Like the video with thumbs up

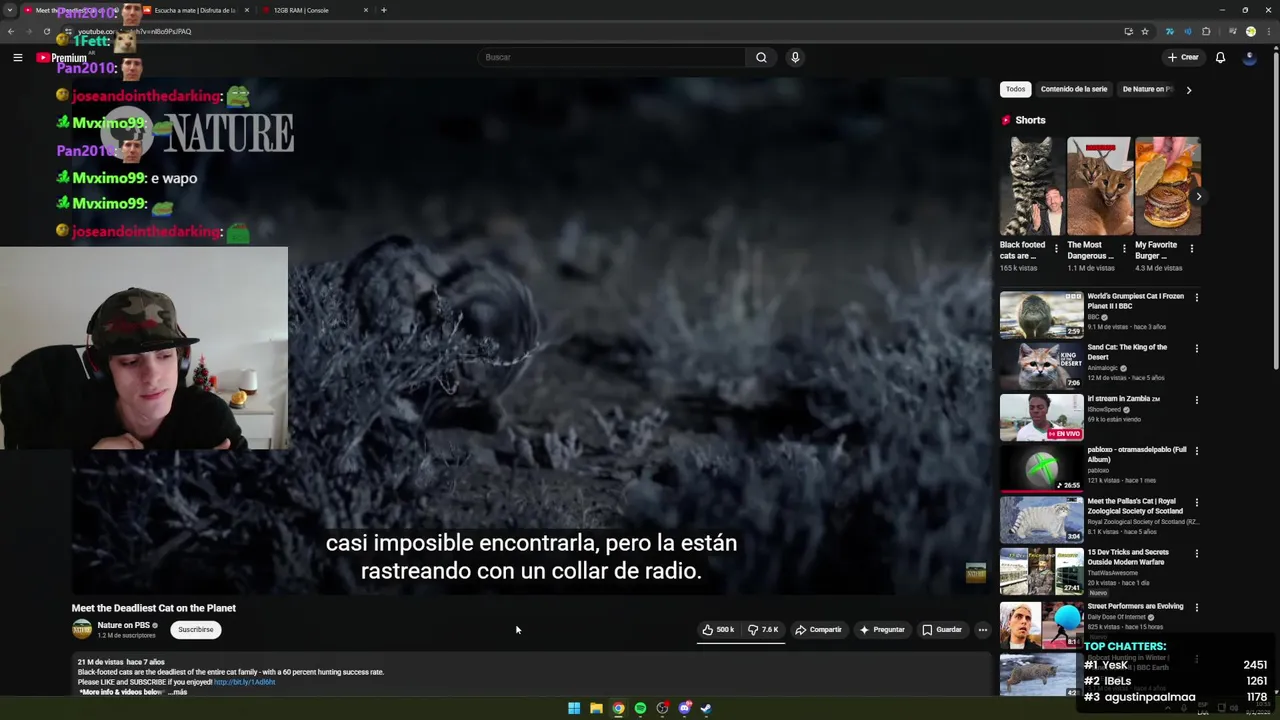[x=718, y=630]
